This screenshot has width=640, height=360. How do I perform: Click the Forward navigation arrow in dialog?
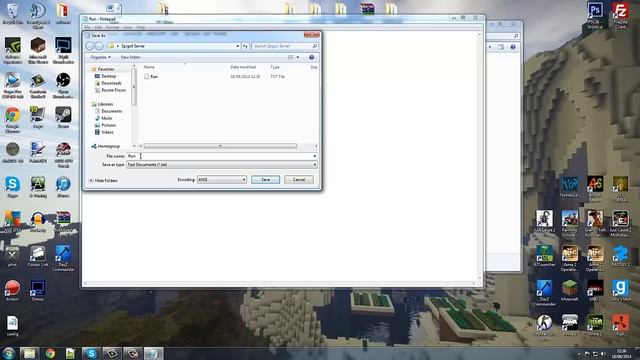tap(99, 46)
